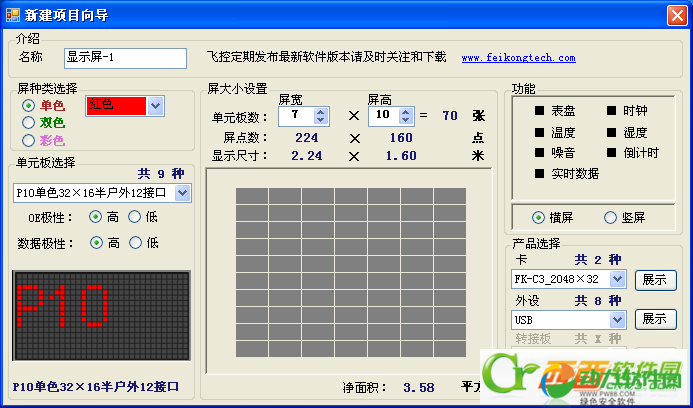The height and width of the screenshot is (408, 693).
Task: Check the 噪音 function option
Action: pyautogui.click(x=540, y=153)
